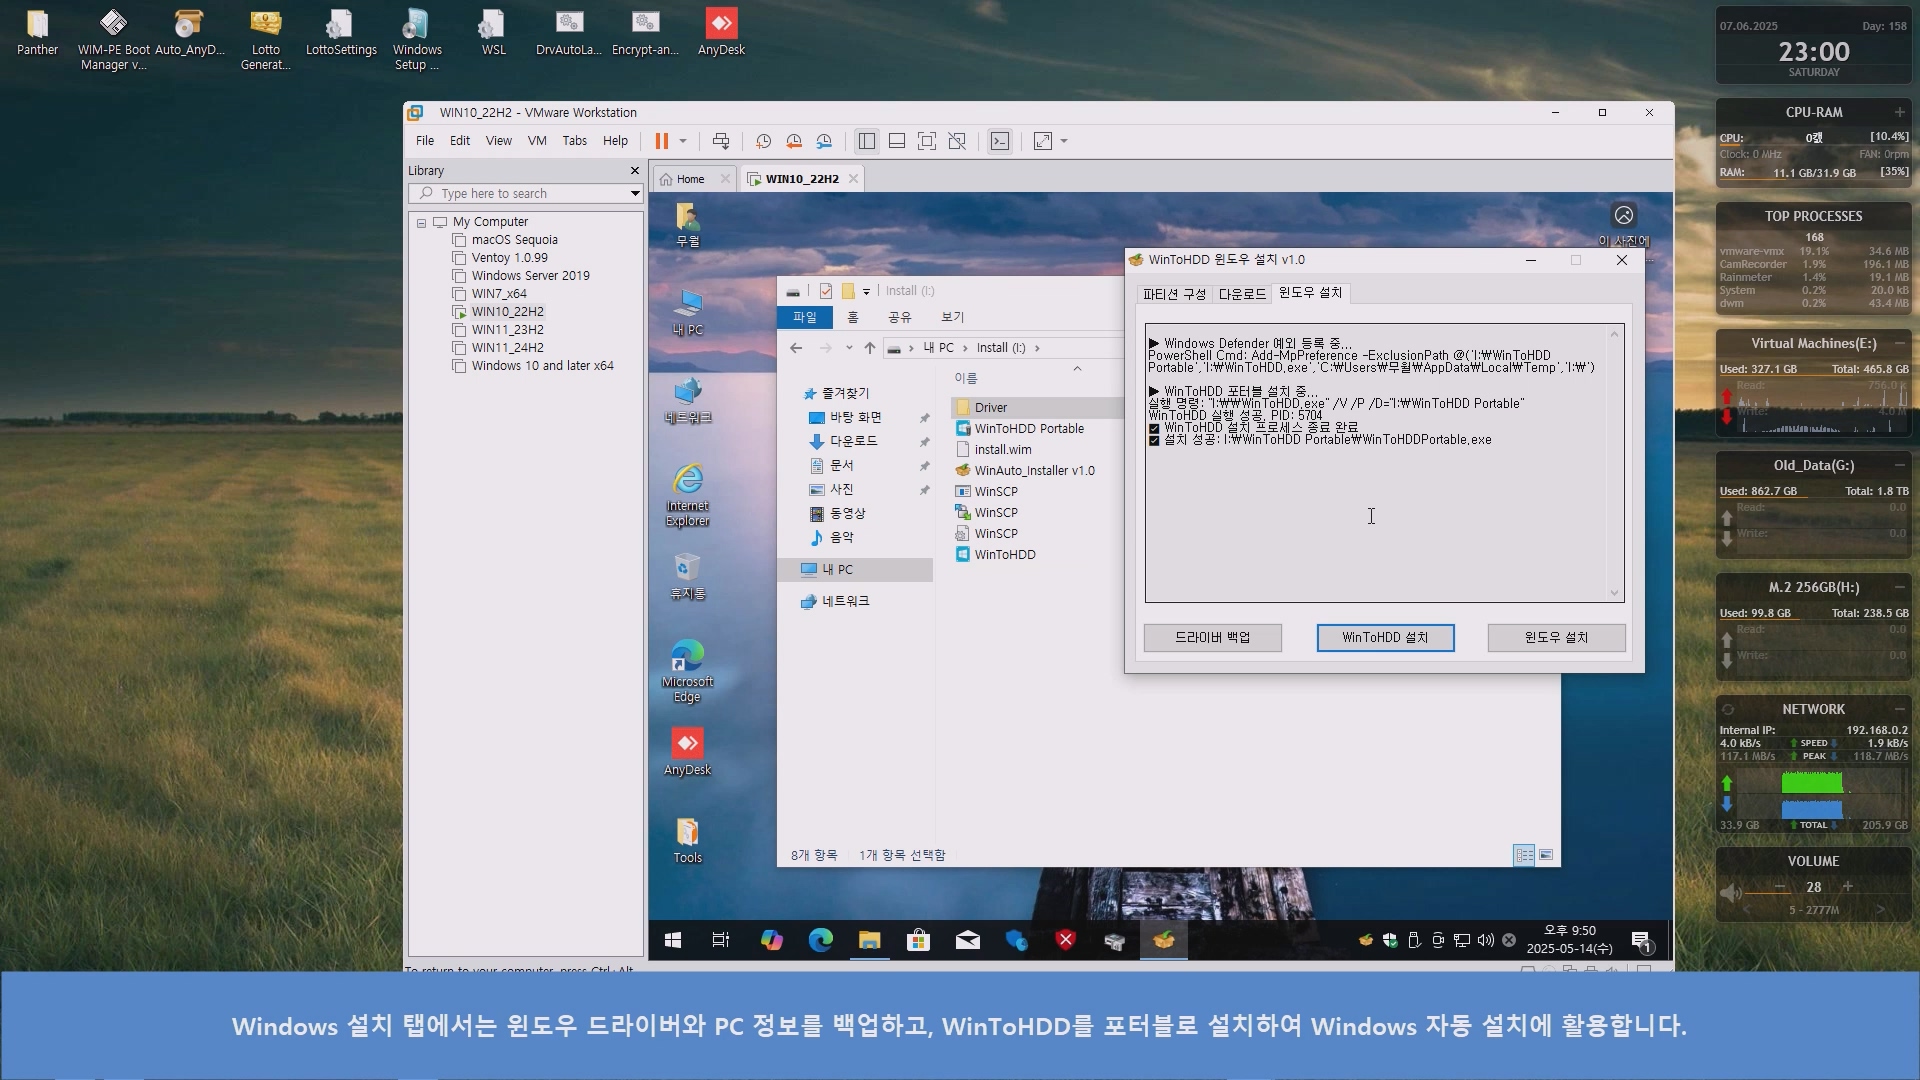Image resolution: width=1920 pixels, height=1080 pixels.
Task: Select Ventoy 1.0.99 in the library
Action: point(509,258)
